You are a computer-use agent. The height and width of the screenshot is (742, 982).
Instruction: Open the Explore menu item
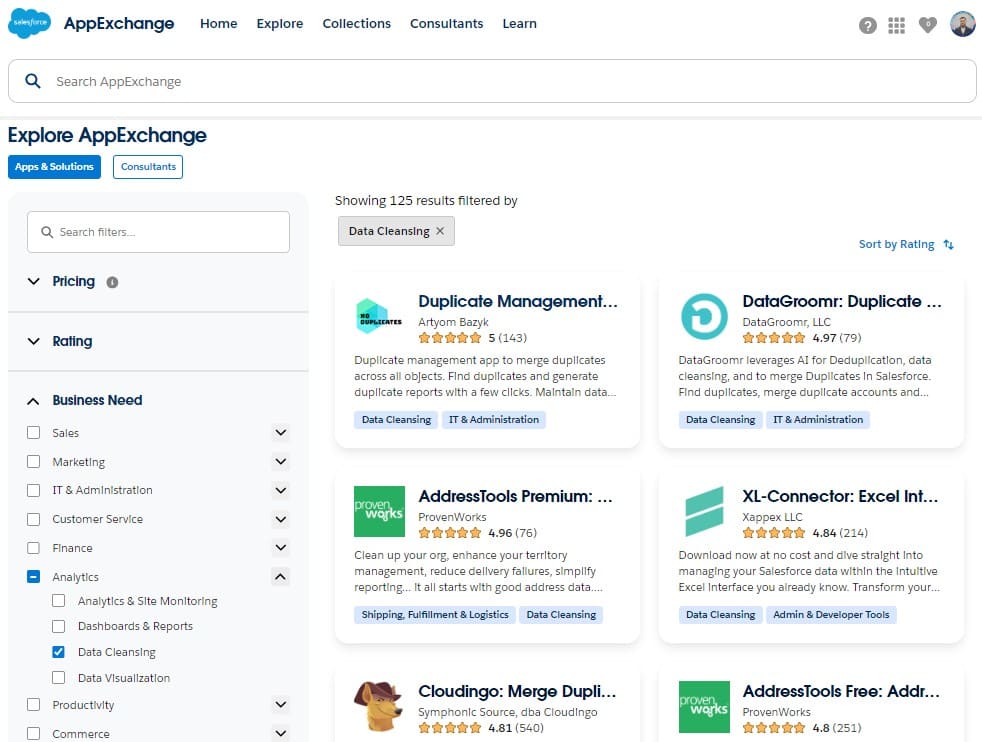(x=280, y=24)
